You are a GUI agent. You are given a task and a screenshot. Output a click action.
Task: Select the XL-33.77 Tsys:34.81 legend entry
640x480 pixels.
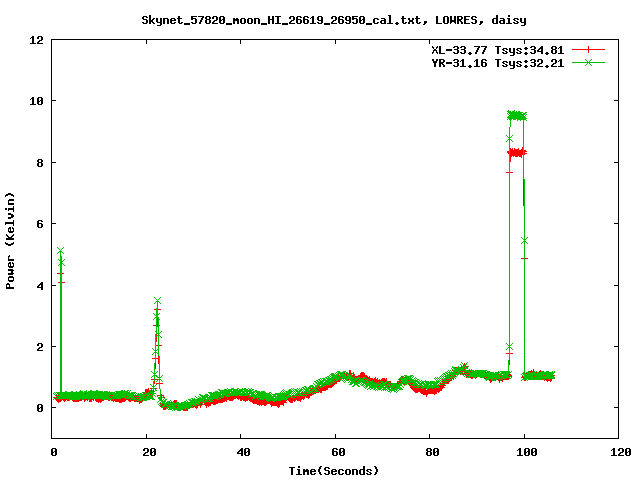tap(498, 50)
